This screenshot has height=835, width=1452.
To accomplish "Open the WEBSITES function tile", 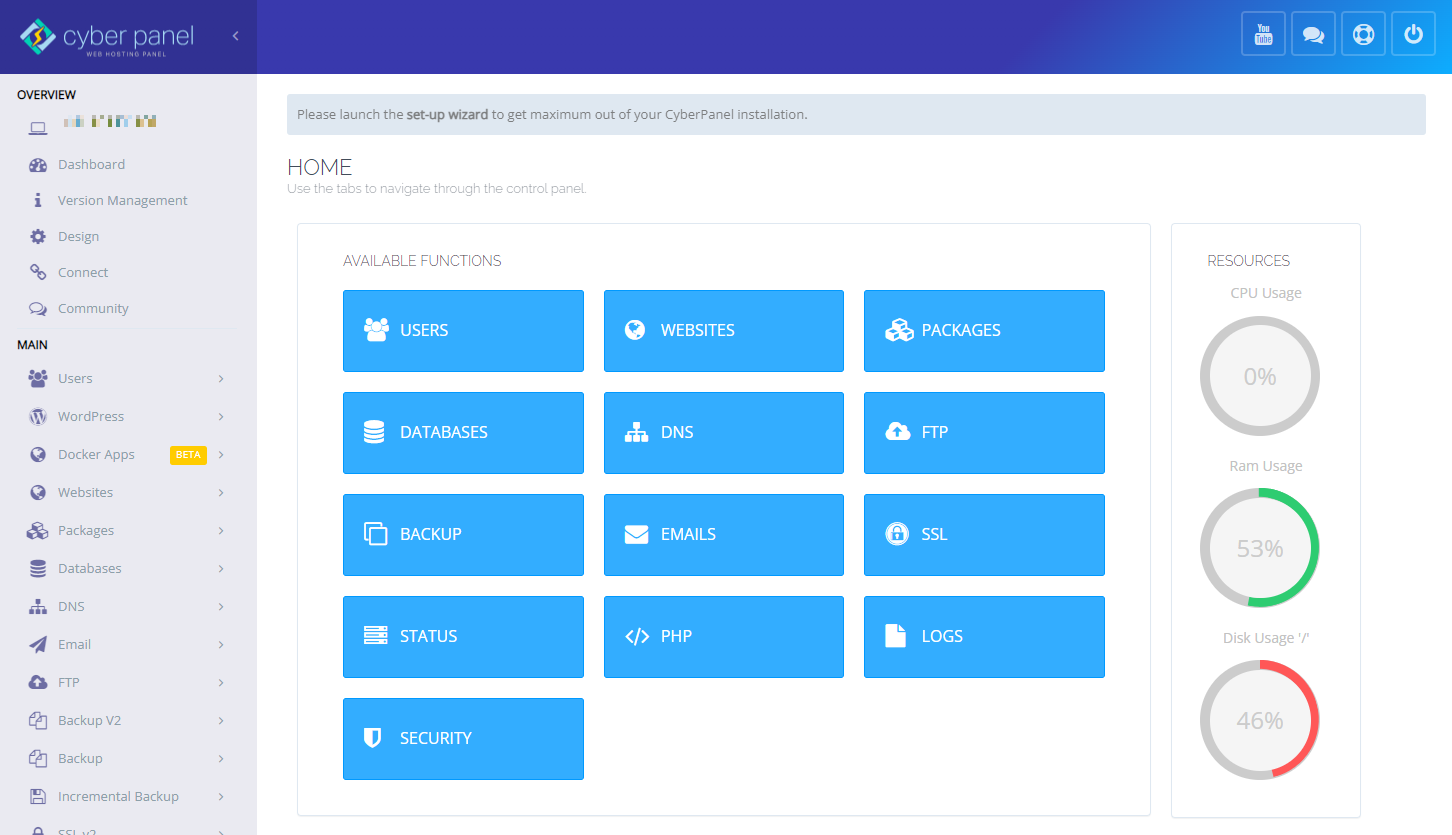I will (724, 331).
